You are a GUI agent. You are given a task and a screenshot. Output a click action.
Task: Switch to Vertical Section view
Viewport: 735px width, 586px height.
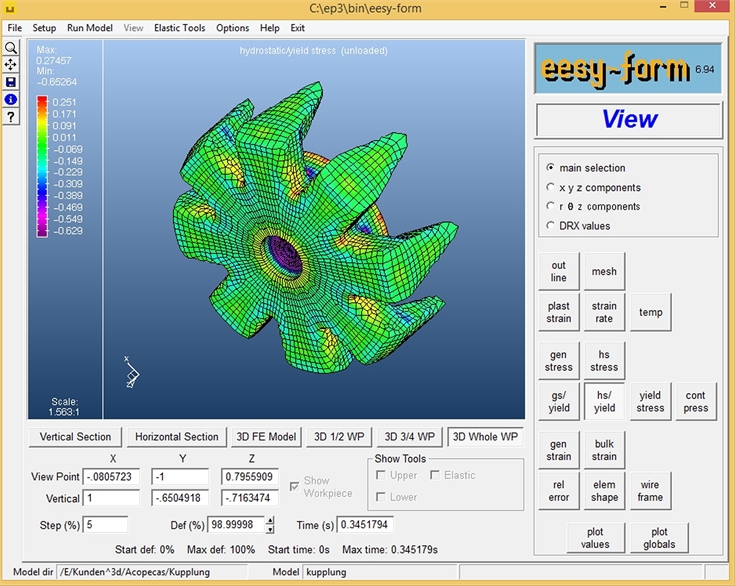(76, 437)
